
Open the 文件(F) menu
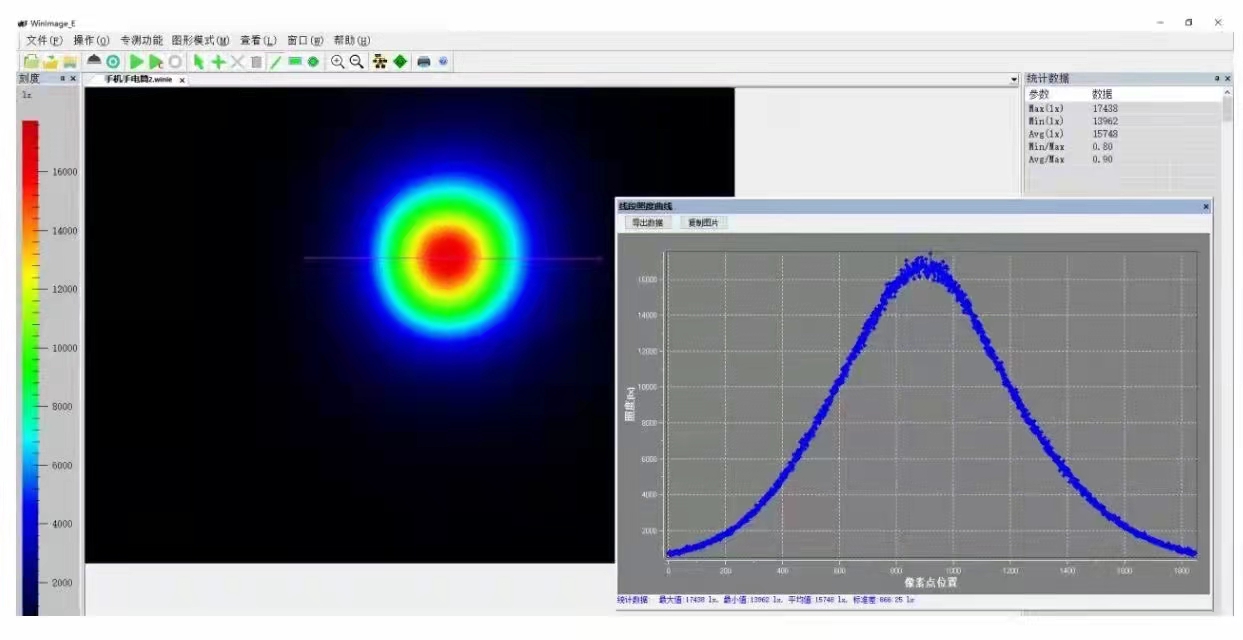[x=44, y=41]
